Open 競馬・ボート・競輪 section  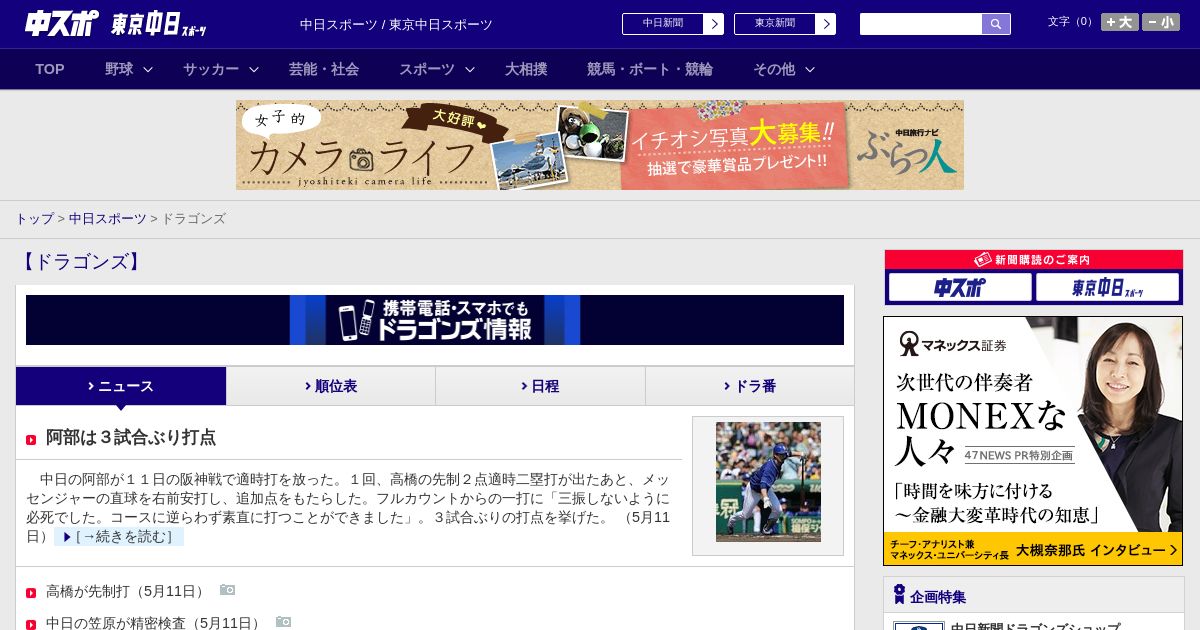[650, 69]
